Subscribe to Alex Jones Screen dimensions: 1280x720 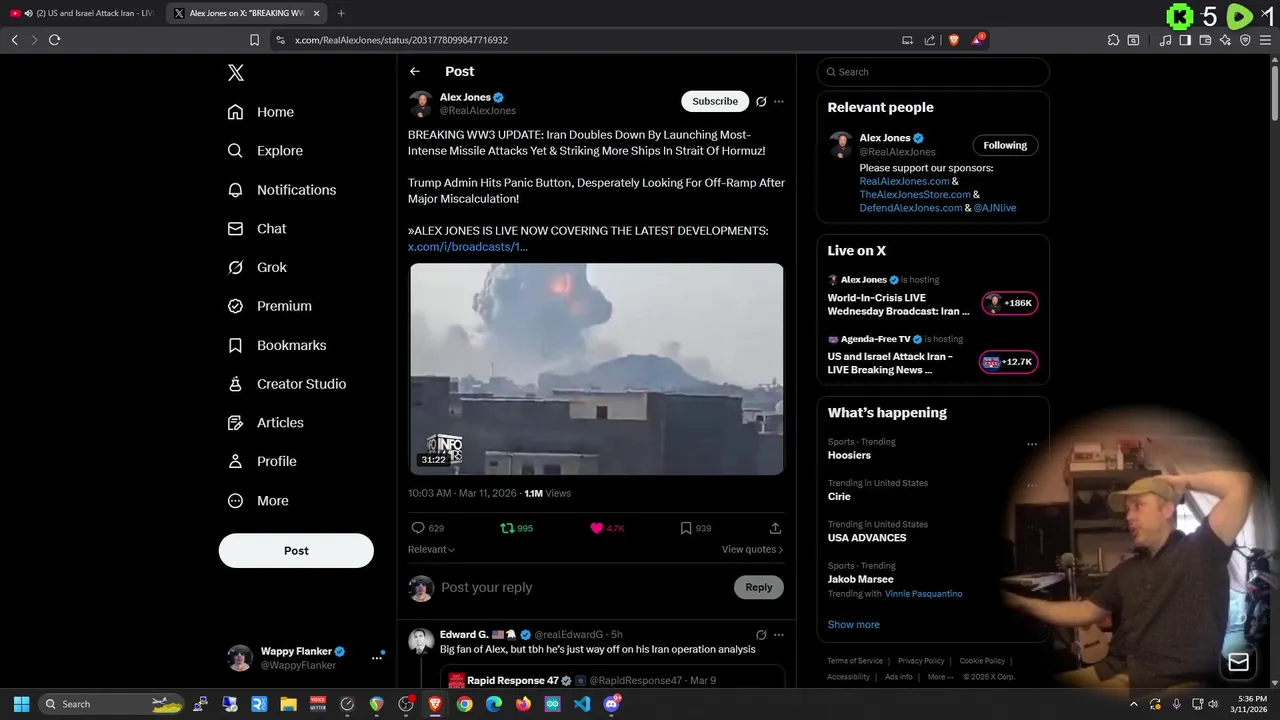pyautogui.click(x=715, y=101)
